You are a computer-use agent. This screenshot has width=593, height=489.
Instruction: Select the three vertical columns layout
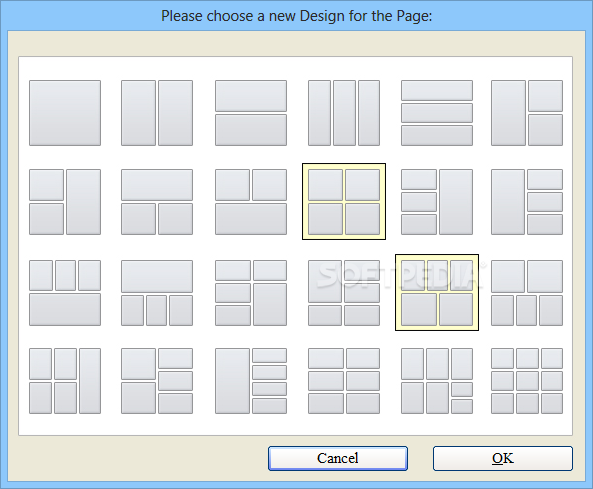(344, 113)
